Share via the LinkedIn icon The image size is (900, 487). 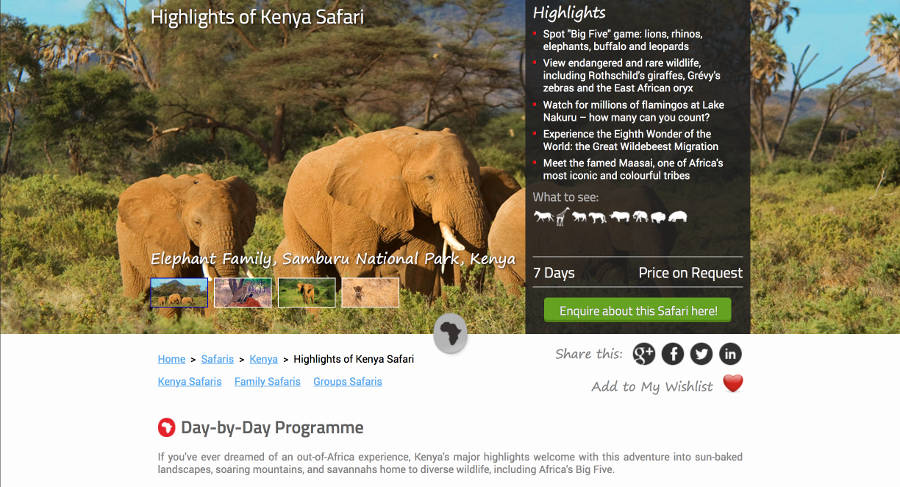[x=730, y=353]
